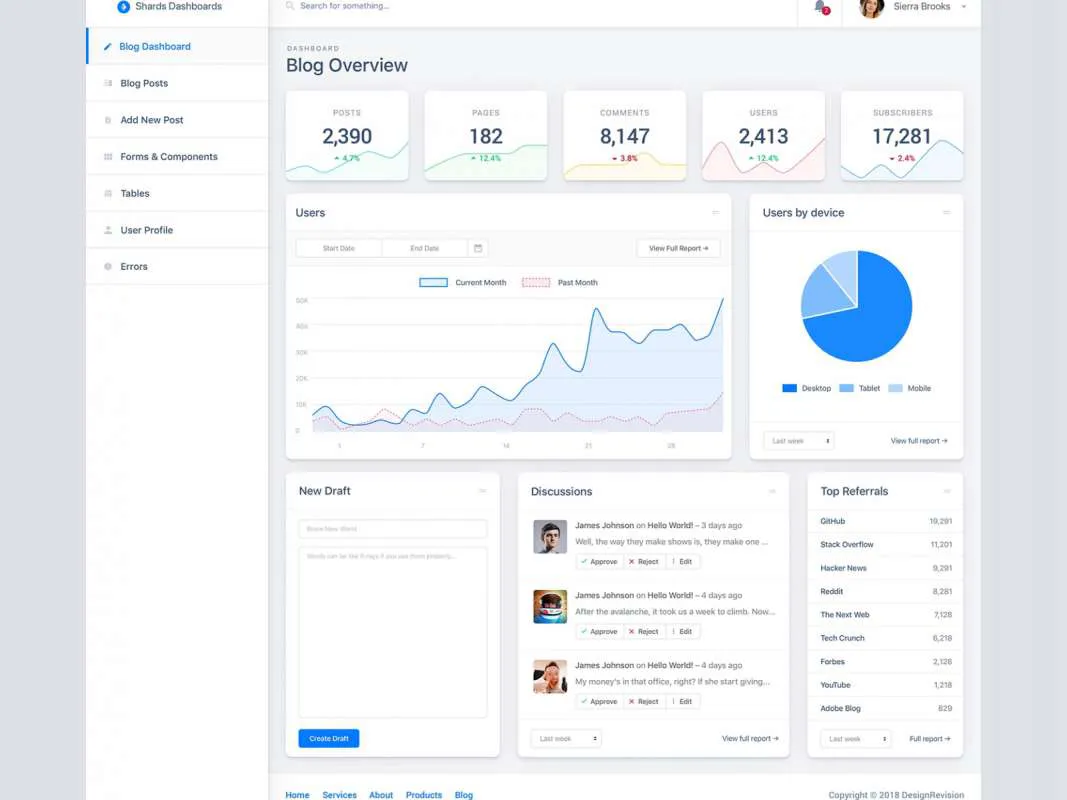
Task: Click the Desktop color swatch in legend
Action: pyautogui.click(x=790, y=388)
